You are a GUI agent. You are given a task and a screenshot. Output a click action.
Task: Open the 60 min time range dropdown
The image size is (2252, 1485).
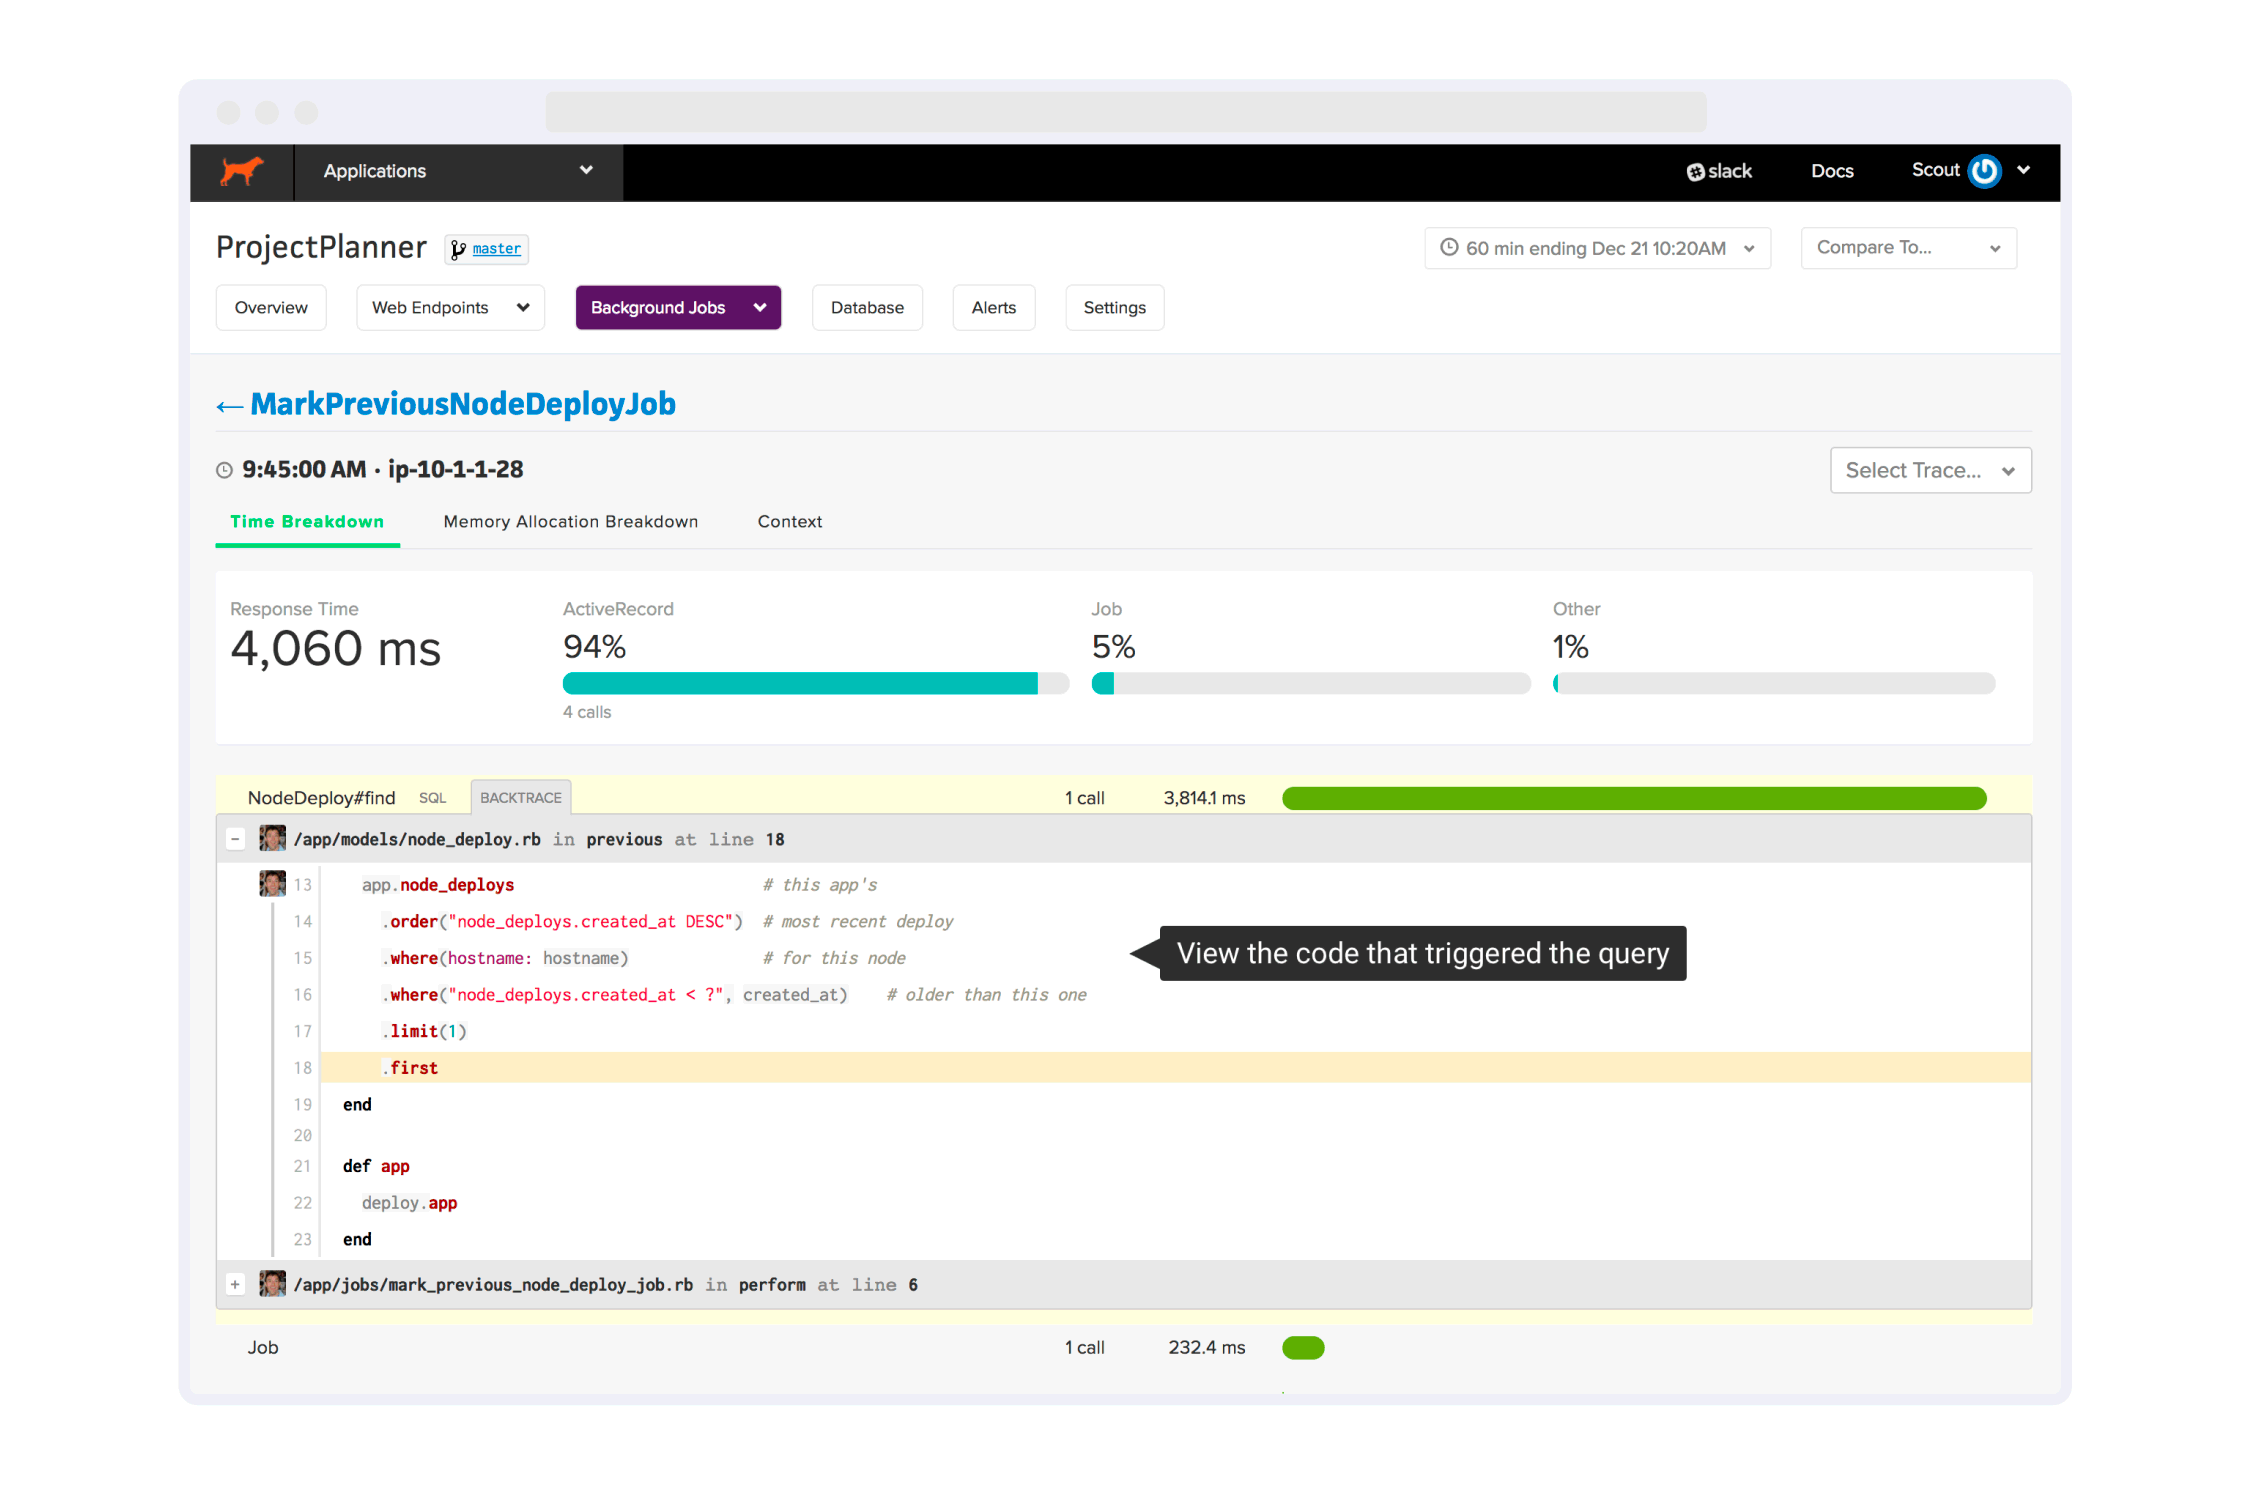click(1597, 248)
